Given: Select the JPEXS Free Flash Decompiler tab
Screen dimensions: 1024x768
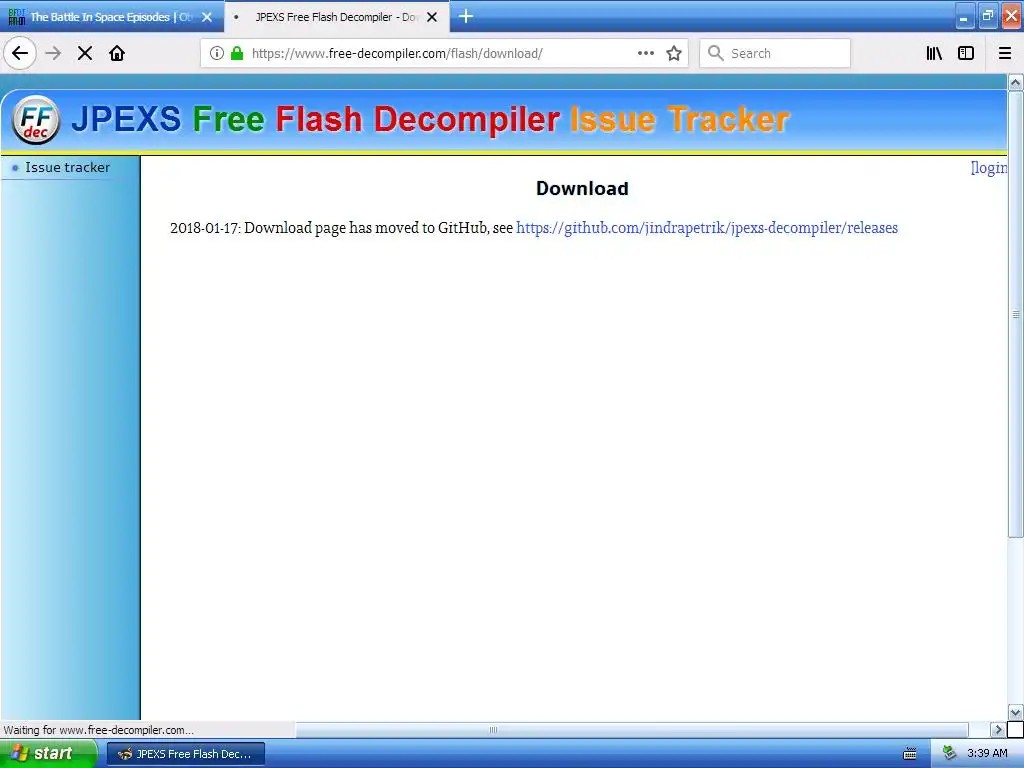Looking at the screenshot, I should (336, 17).
